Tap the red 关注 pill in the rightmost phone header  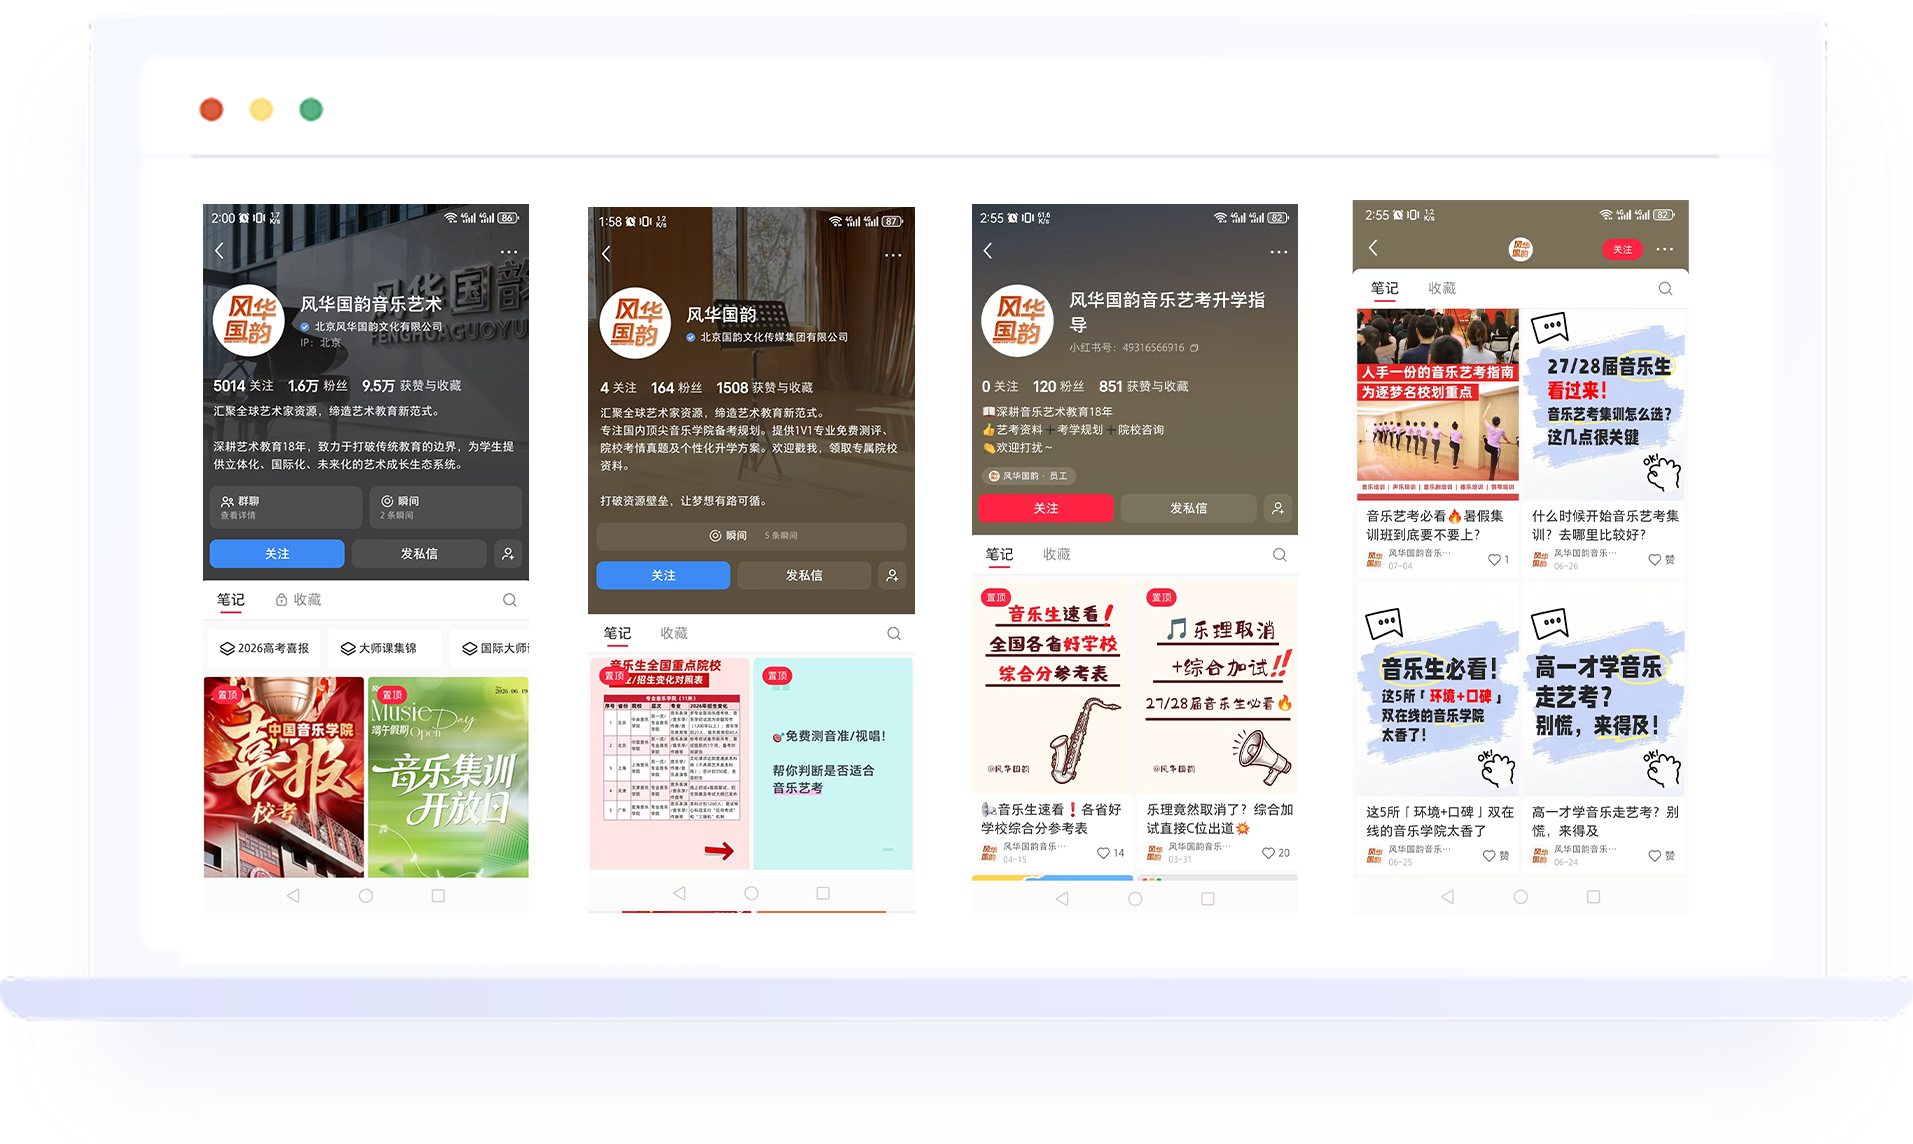click(x=1622, y=249)
